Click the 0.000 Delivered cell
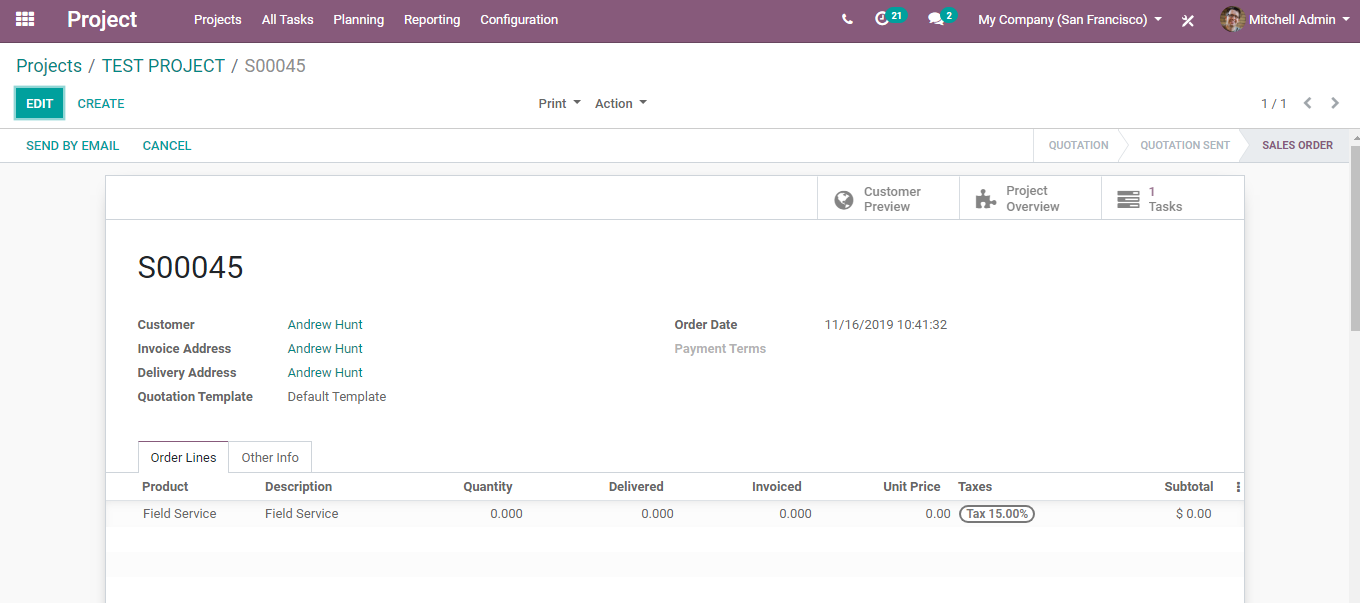The width and height of the screenshot is (1360, 603). [657, 514]
